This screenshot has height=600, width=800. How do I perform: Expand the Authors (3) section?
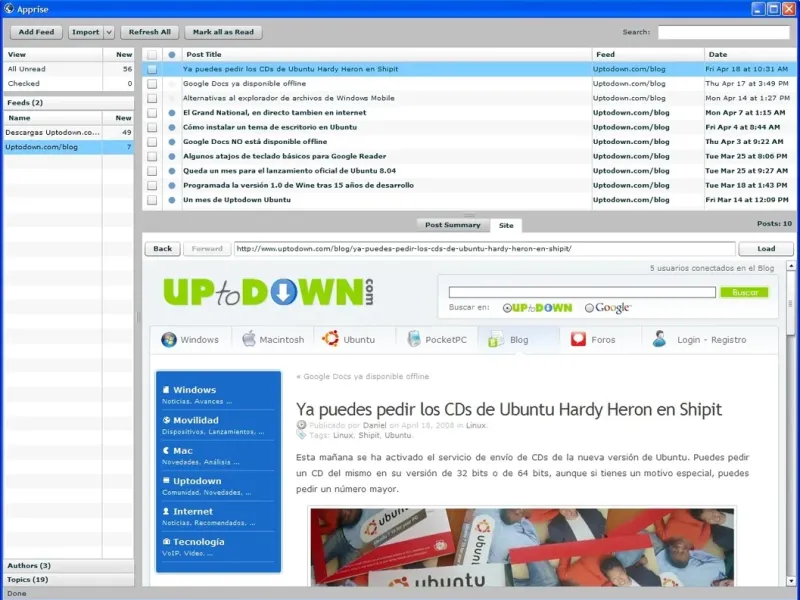68,565
